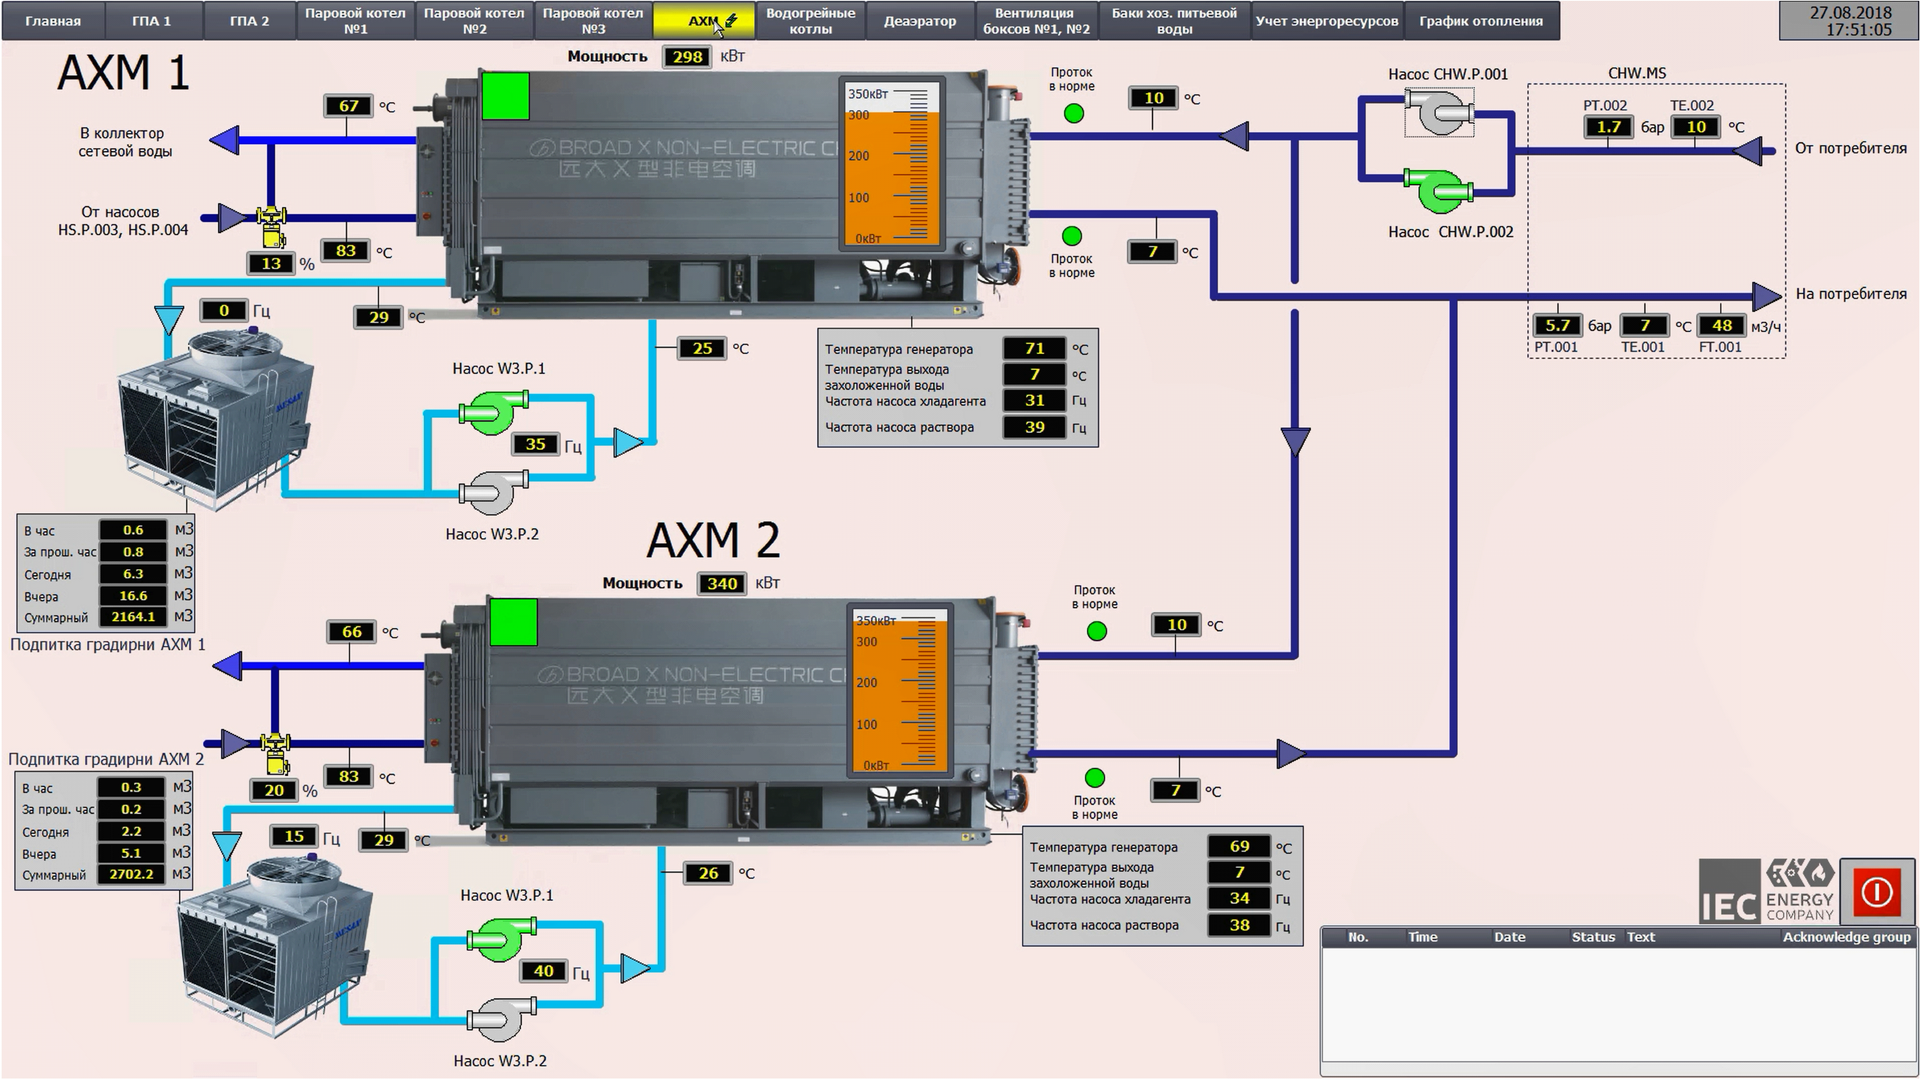Click AXM 1 orange power level gauge
The height and width of the screenshot is (1080, 1920).
click(892, 165)
